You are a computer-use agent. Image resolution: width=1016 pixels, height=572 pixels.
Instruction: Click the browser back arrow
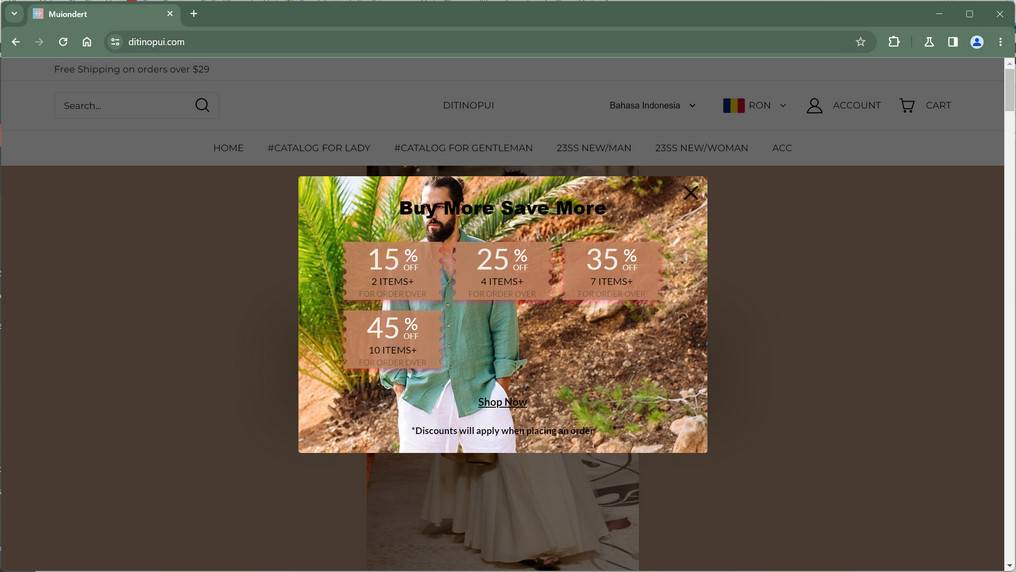coord(16,41)
